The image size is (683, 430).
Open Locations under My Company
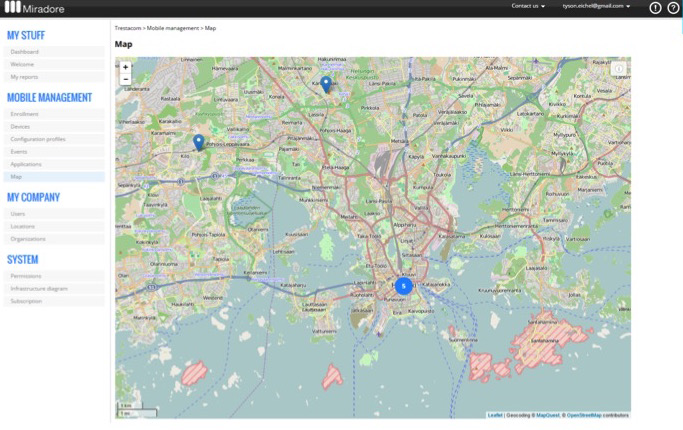pos(54,227)
